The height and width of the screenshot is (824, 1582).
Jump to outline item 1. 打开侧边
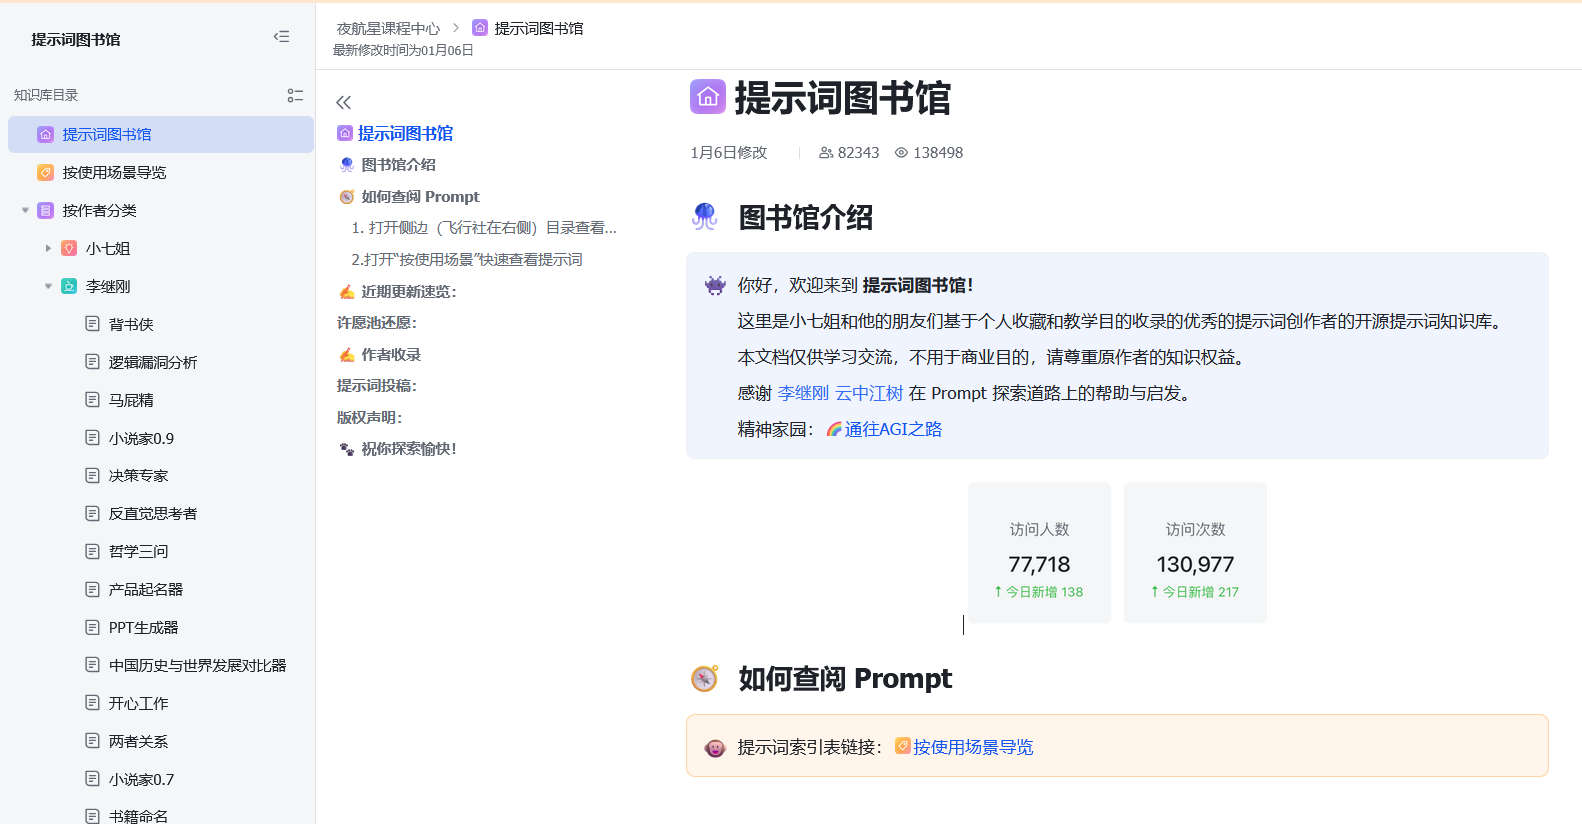click(484, 227)
